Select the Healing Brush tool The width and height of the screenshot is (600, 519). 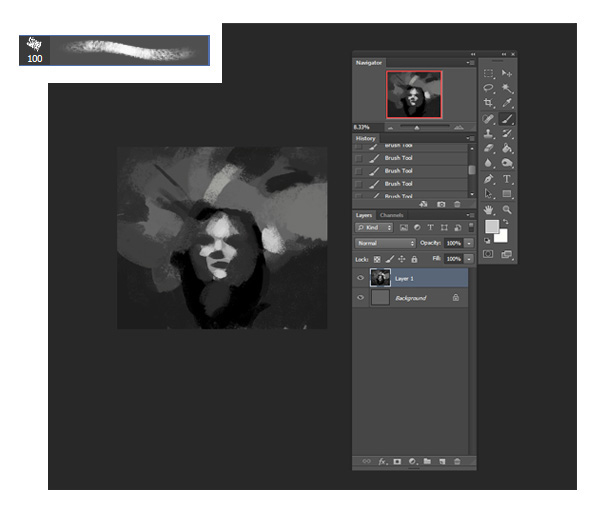pos(488,119)
